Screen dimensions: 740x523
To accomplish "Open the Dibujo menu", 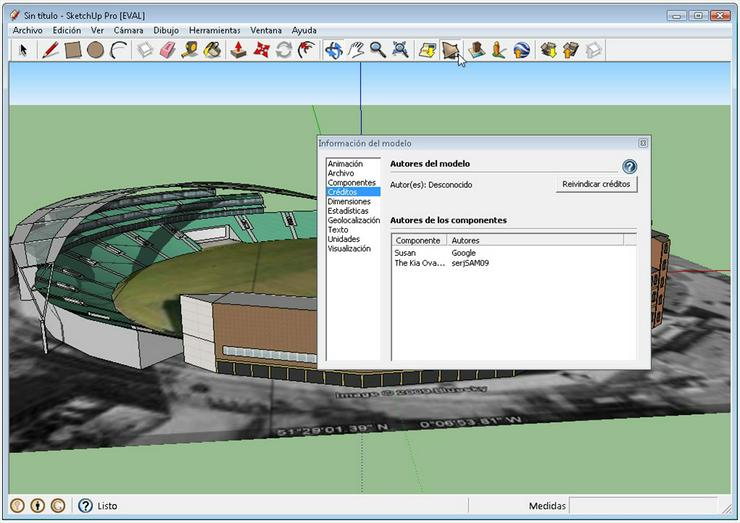I will tap(166, 30).
